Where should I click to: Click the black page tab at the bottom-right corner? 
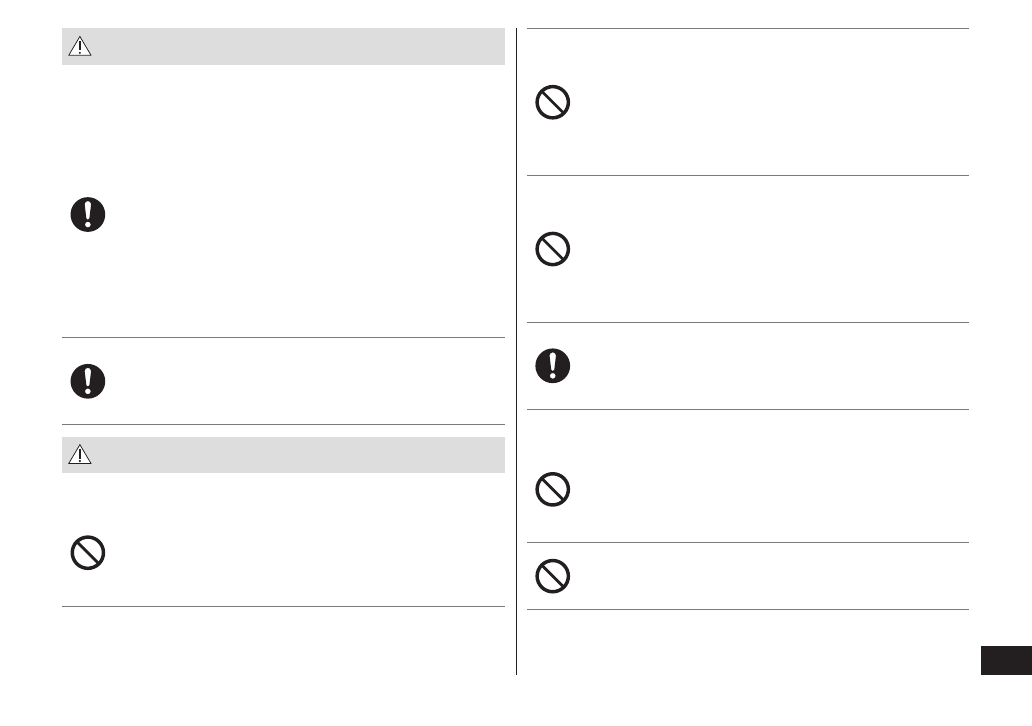pyautogui.click(x=1005, y=661)
